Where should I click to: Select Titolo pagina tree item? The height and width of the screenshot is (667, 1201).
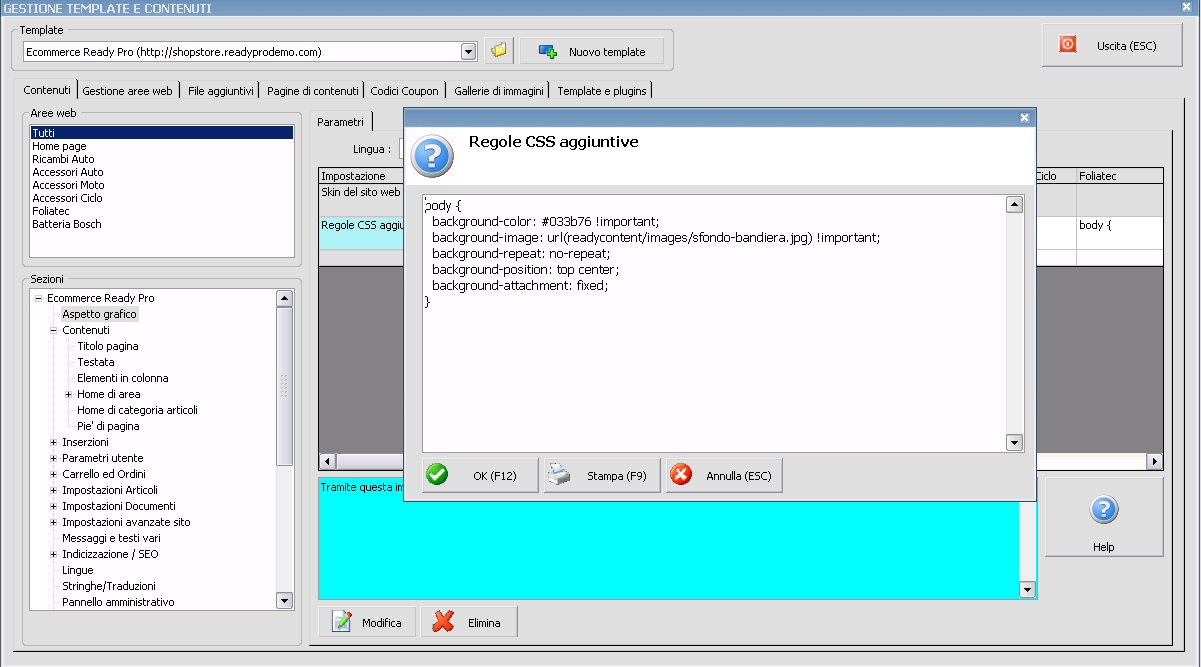coord(108,346)
